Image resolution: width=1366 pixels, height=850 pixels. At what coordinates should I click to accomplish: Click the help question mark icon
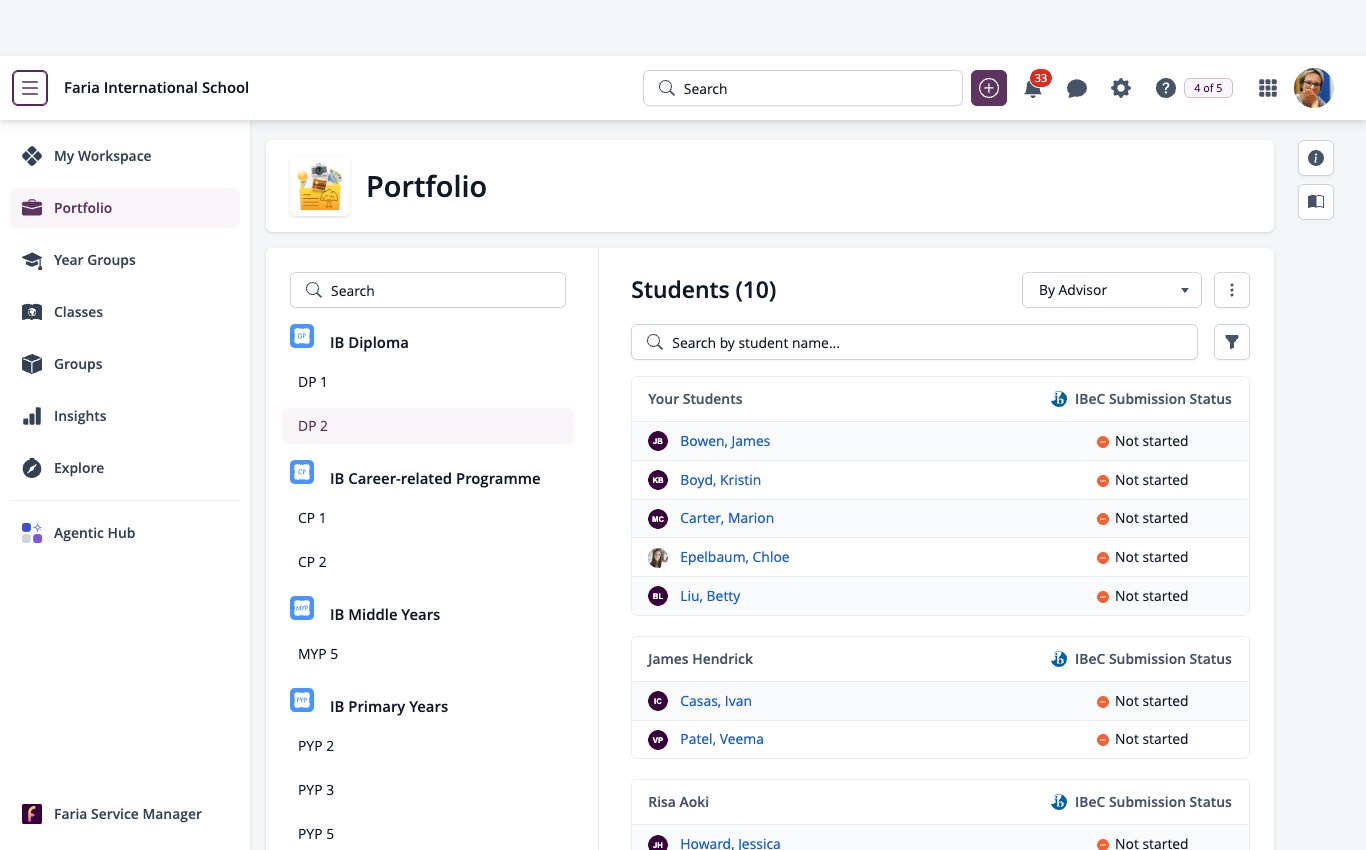[x=1165, y=88]
